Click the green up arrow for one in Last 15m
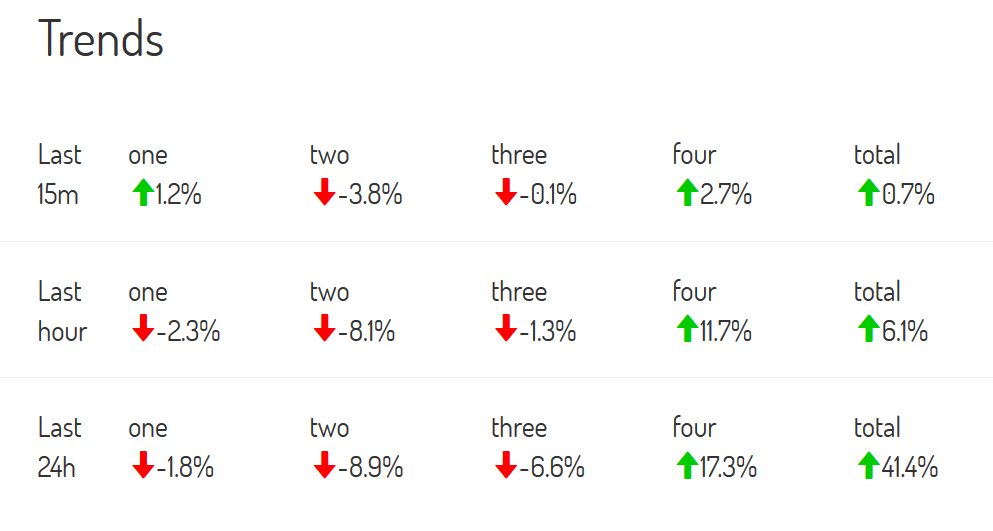 coord(143,192)
